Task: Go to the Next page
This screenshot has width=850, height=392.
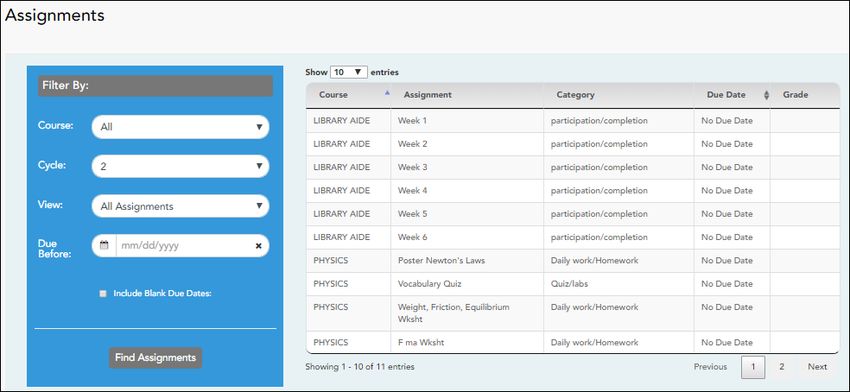Action: (x=817, y=367)
